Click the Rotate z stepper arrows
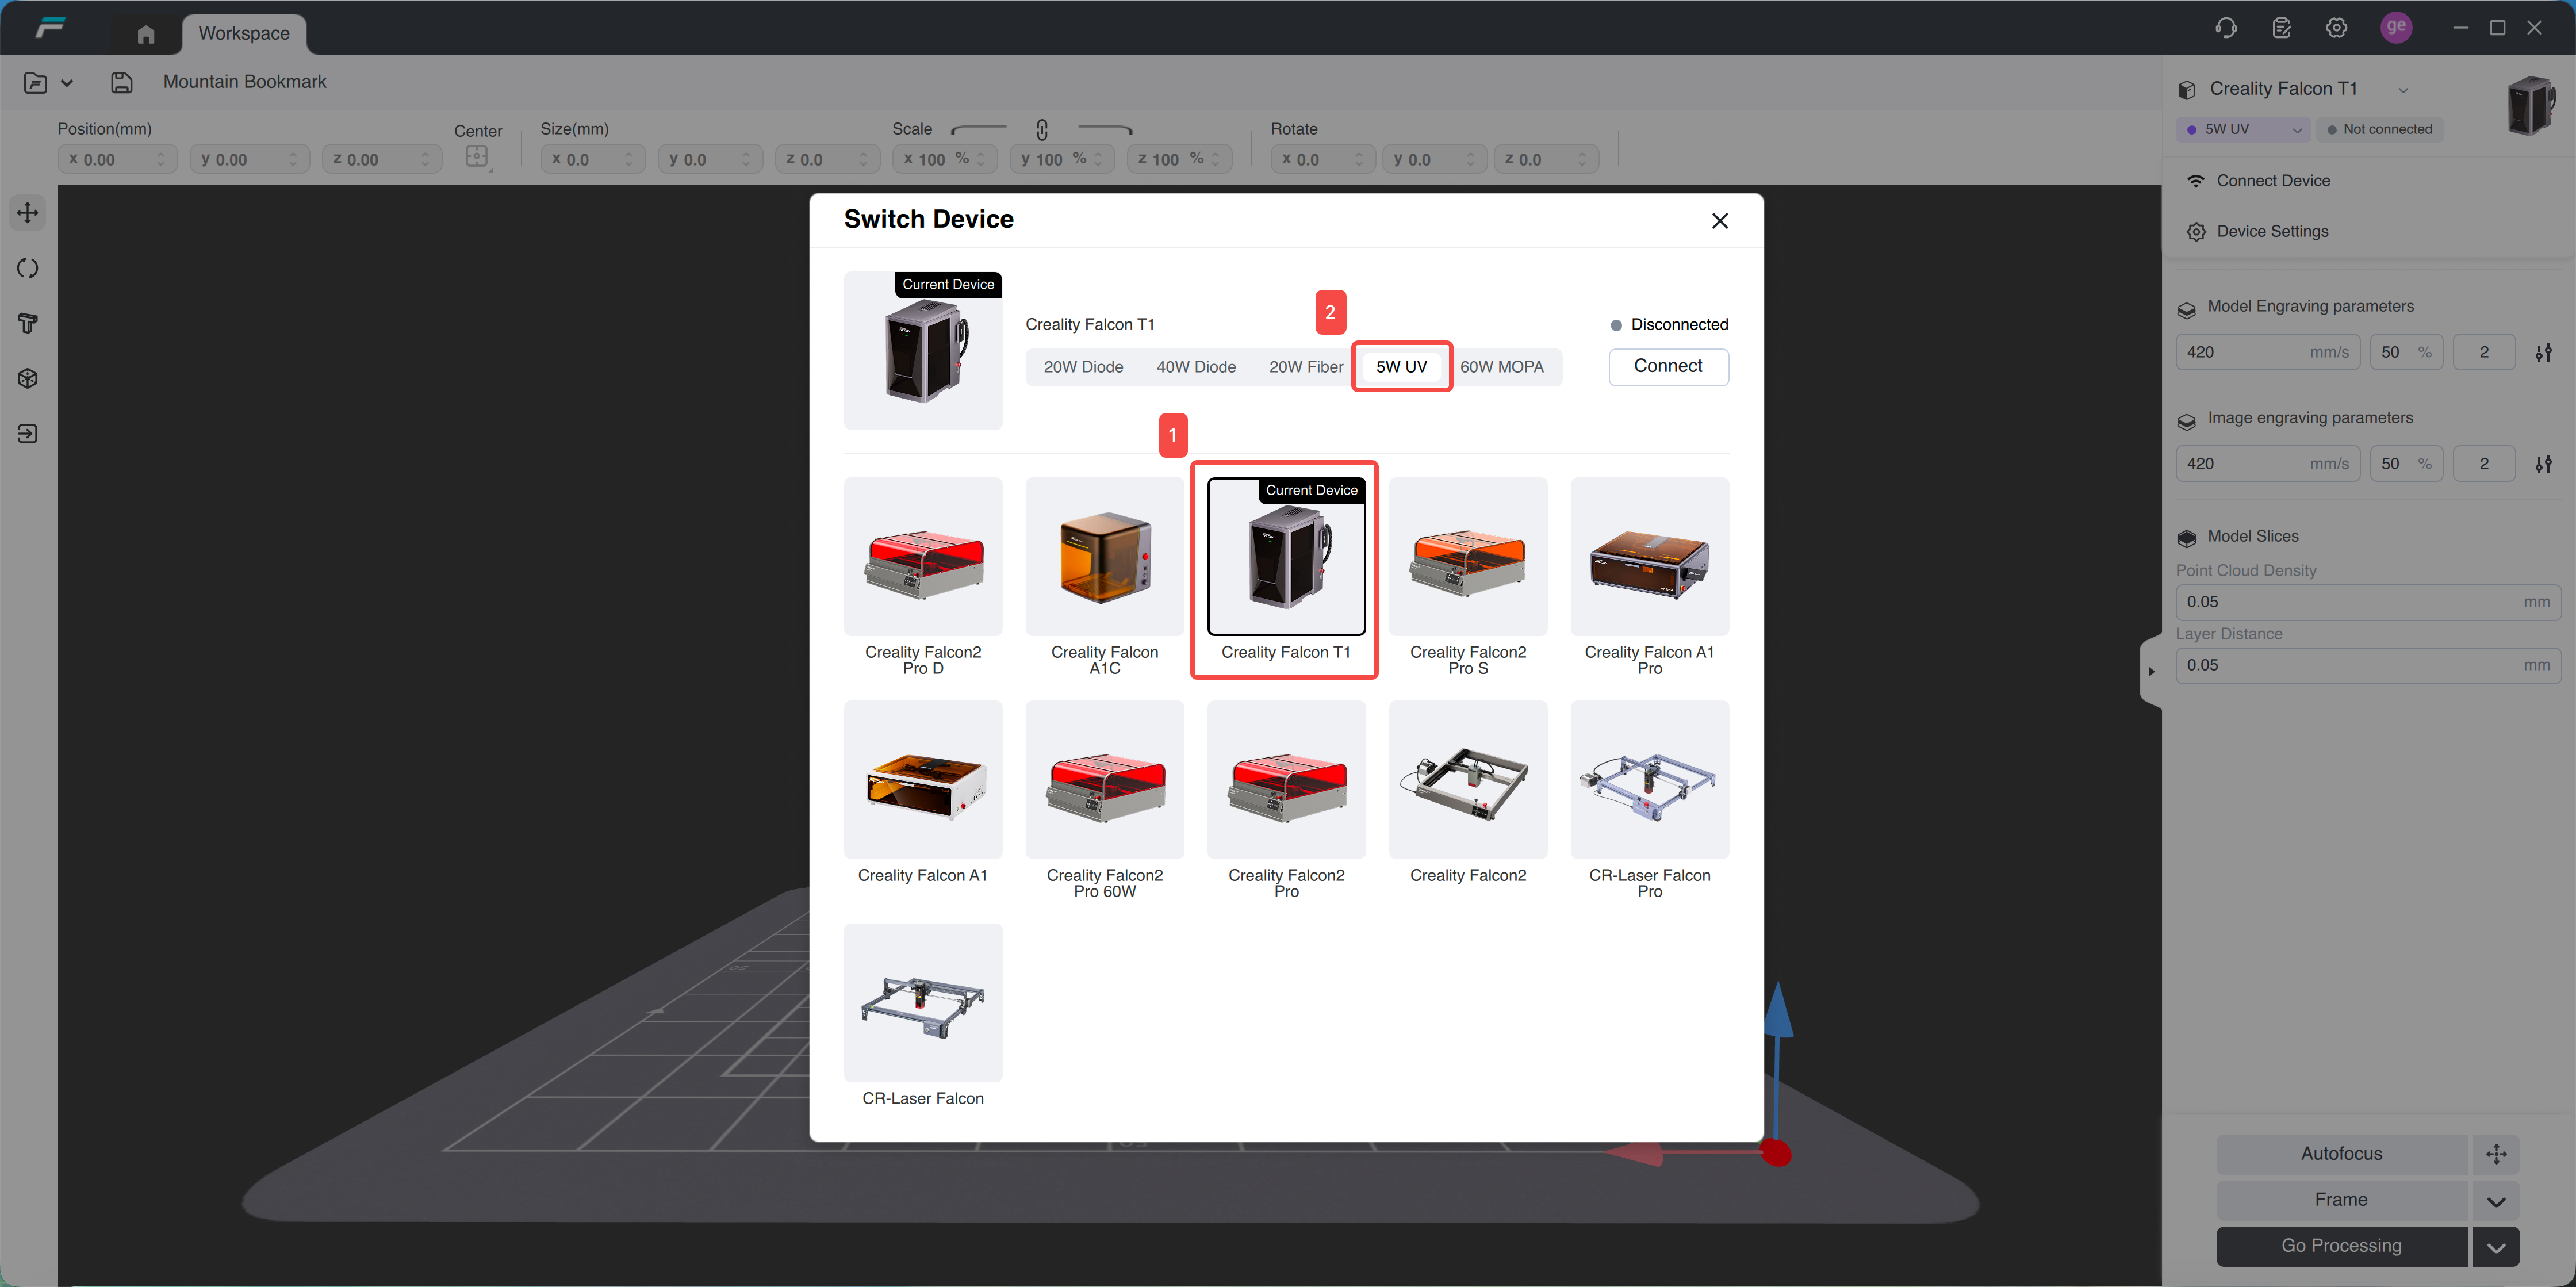The image size is (2576, 1287). pos(1582,159)
